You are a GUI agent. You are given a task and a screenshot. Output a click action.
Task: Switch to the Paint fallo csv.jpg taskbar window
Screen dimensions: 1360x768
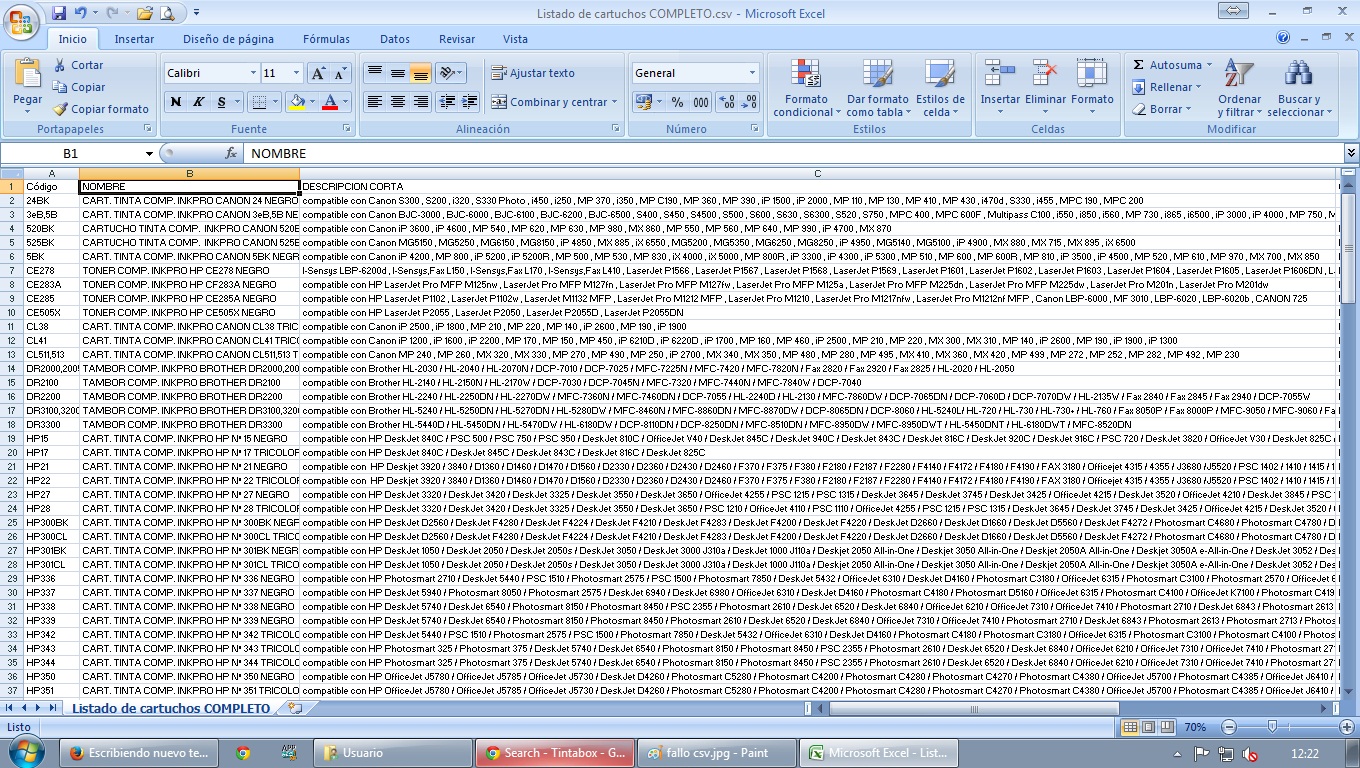pos(718,753)
